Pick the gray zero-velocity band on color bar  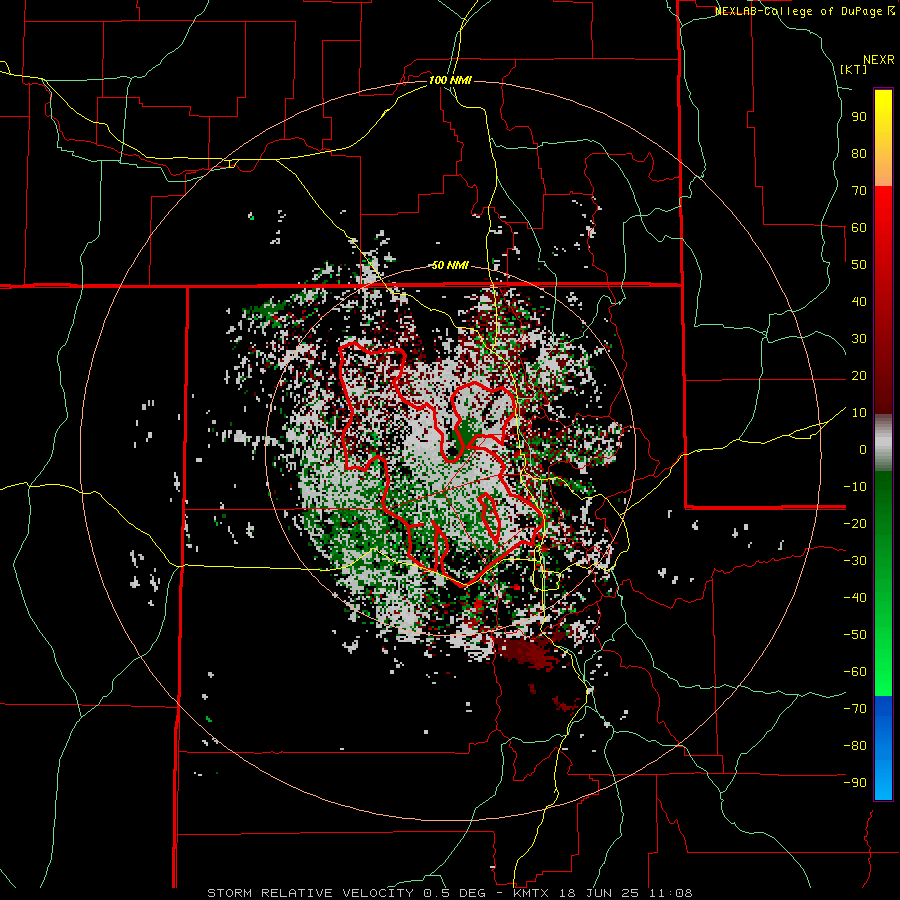883,443
